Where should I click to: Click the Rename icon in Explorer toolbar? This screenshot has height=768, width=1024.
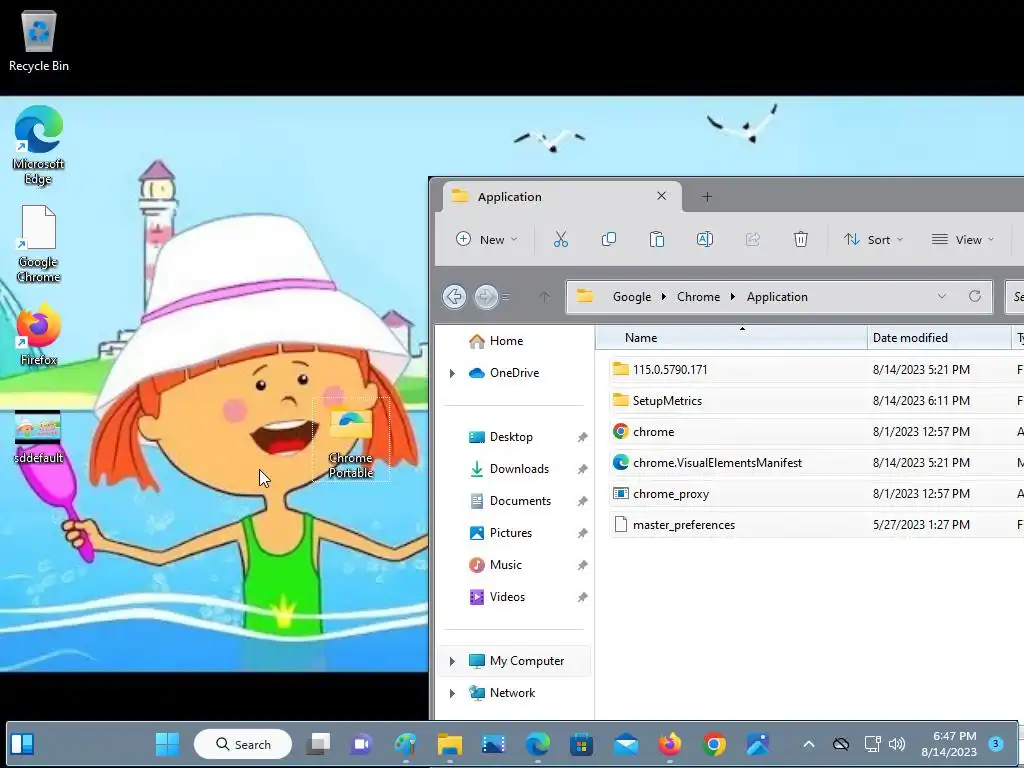click(x=705, y=240)
